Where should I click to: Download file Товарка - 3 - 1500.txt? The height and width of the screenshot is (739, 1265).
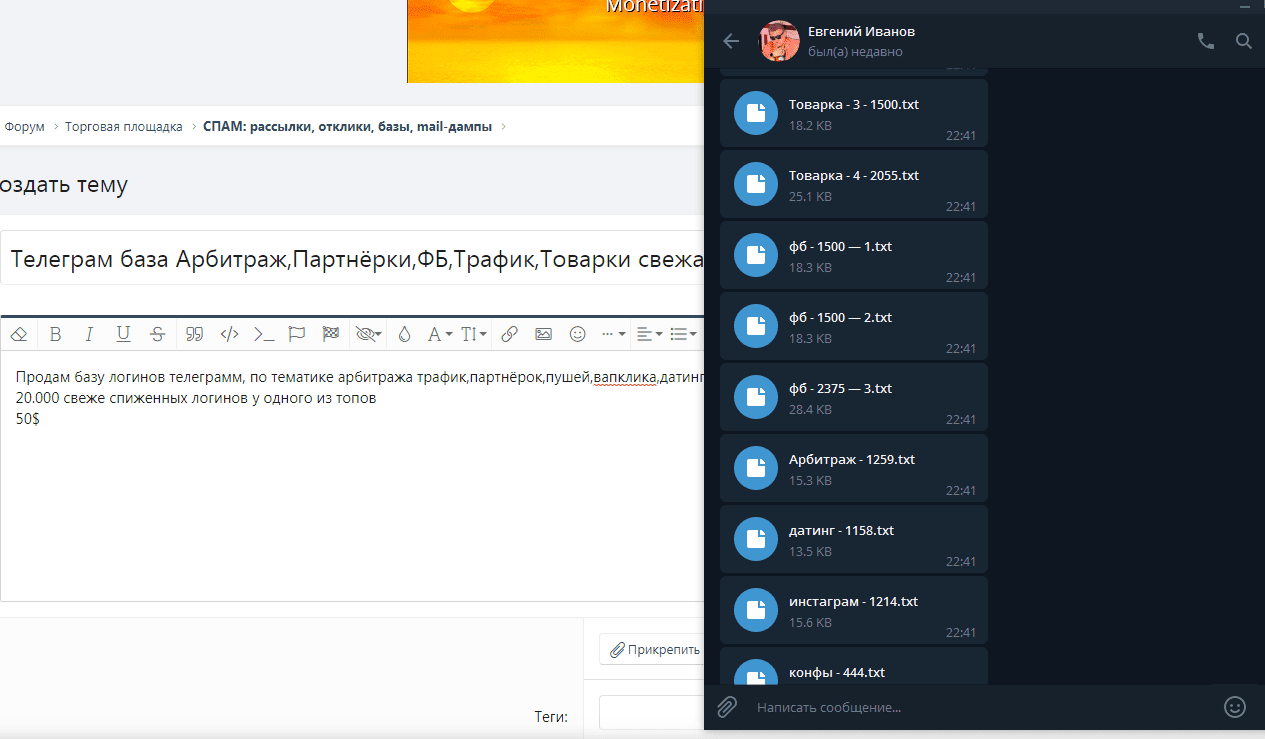click(756, 114)
